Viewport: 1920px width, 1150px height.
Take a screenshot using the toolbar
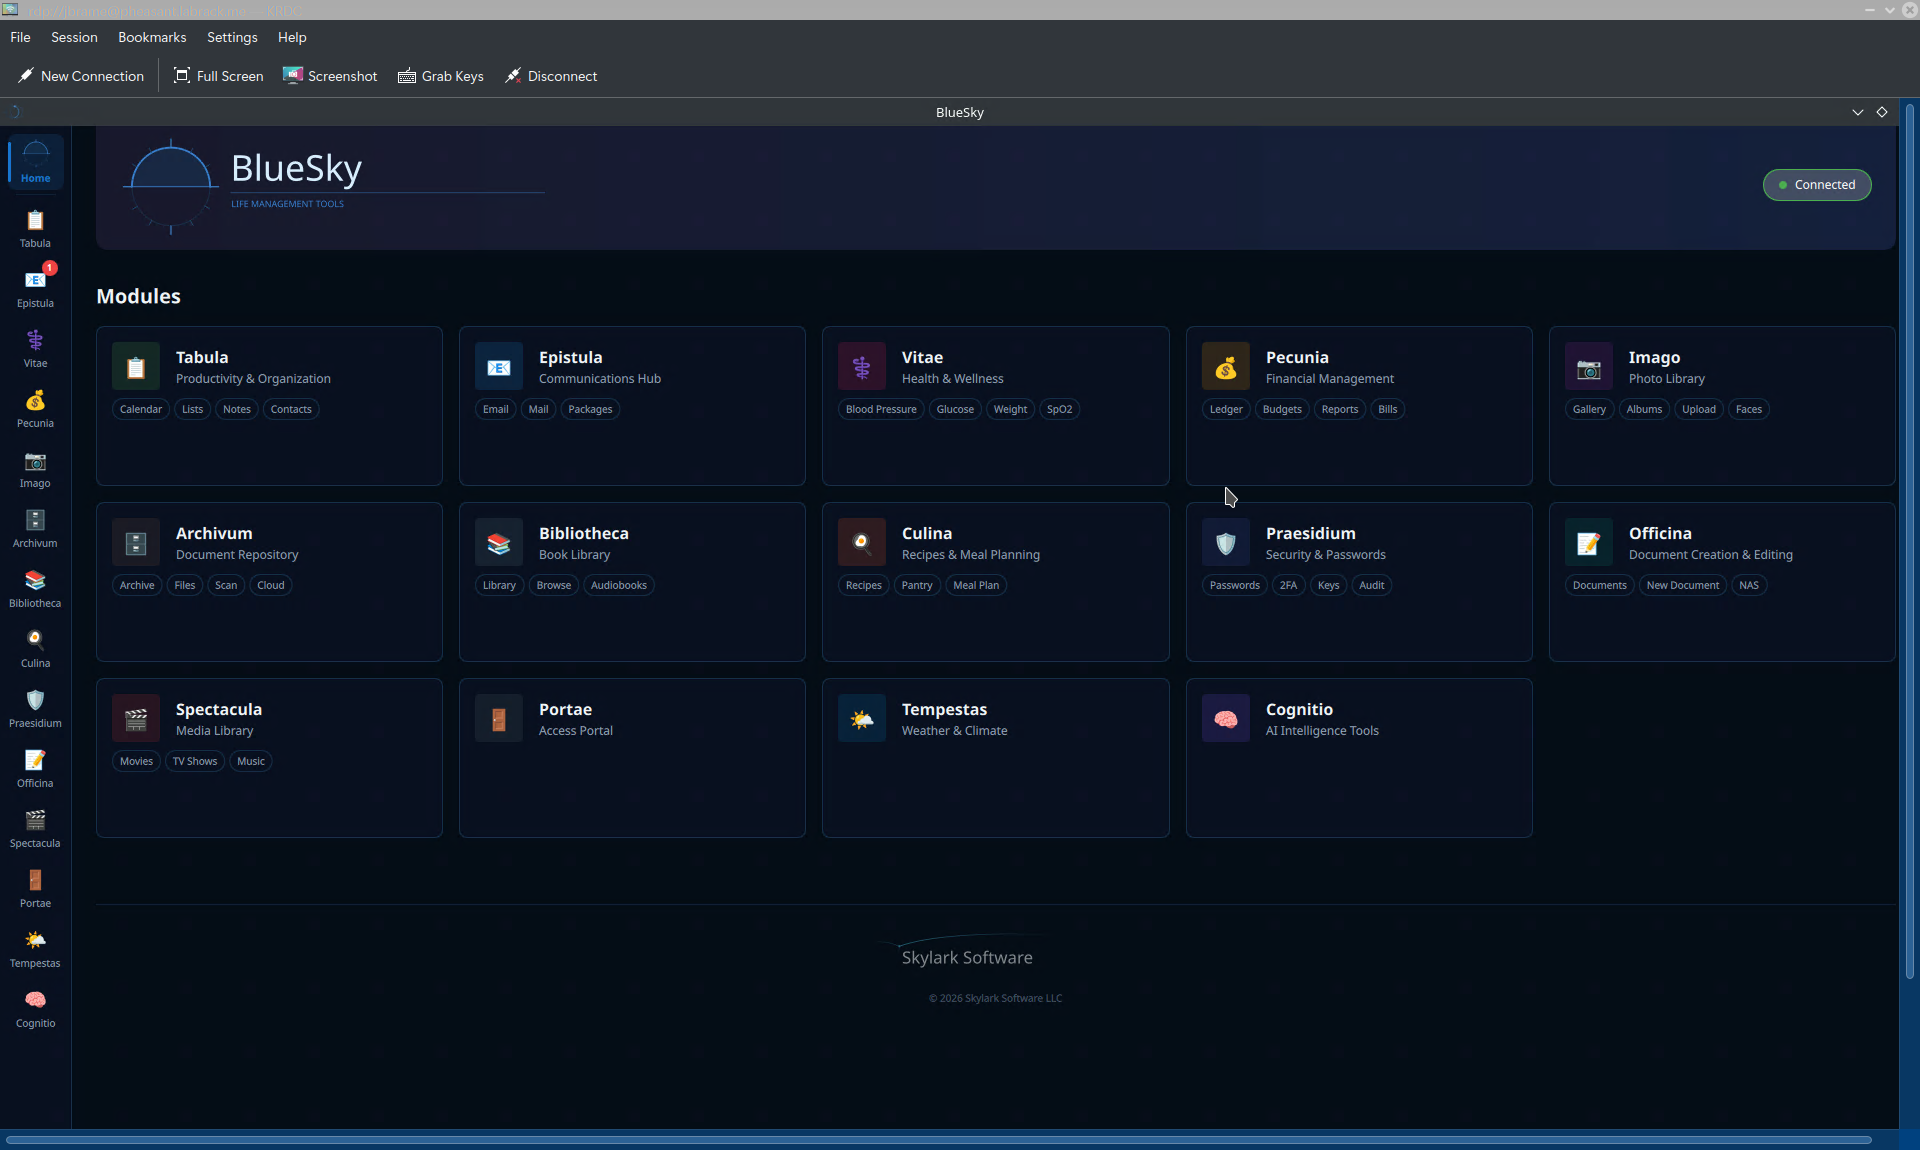[330, 76]
